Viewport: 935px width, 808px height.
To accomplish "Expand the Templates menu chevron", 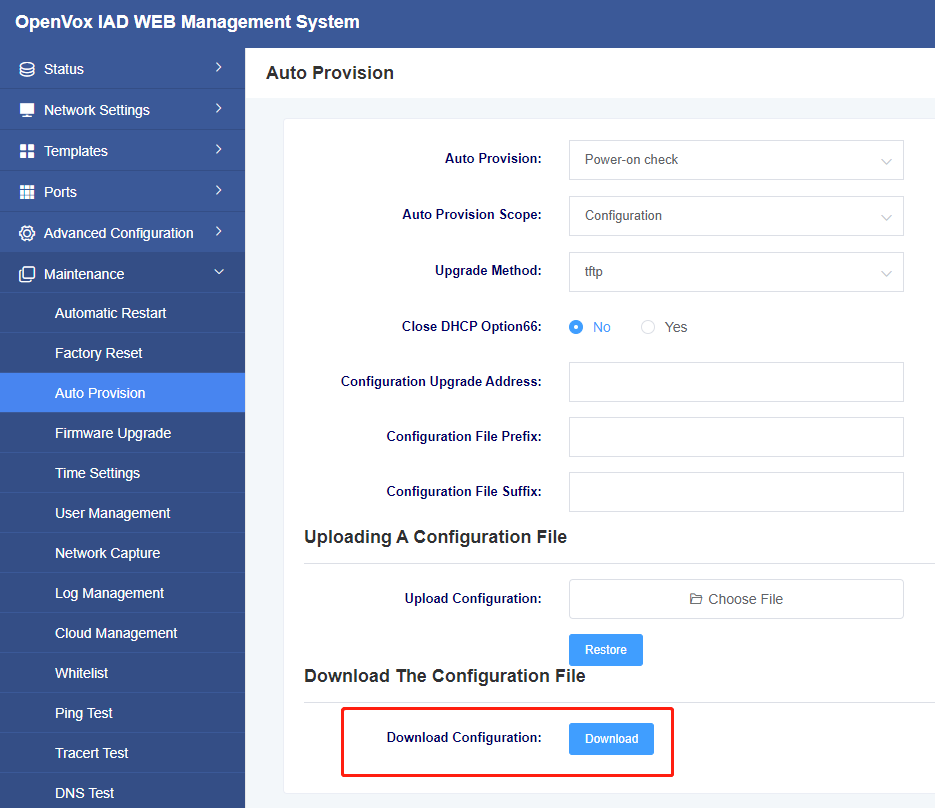I will (219, 150).
